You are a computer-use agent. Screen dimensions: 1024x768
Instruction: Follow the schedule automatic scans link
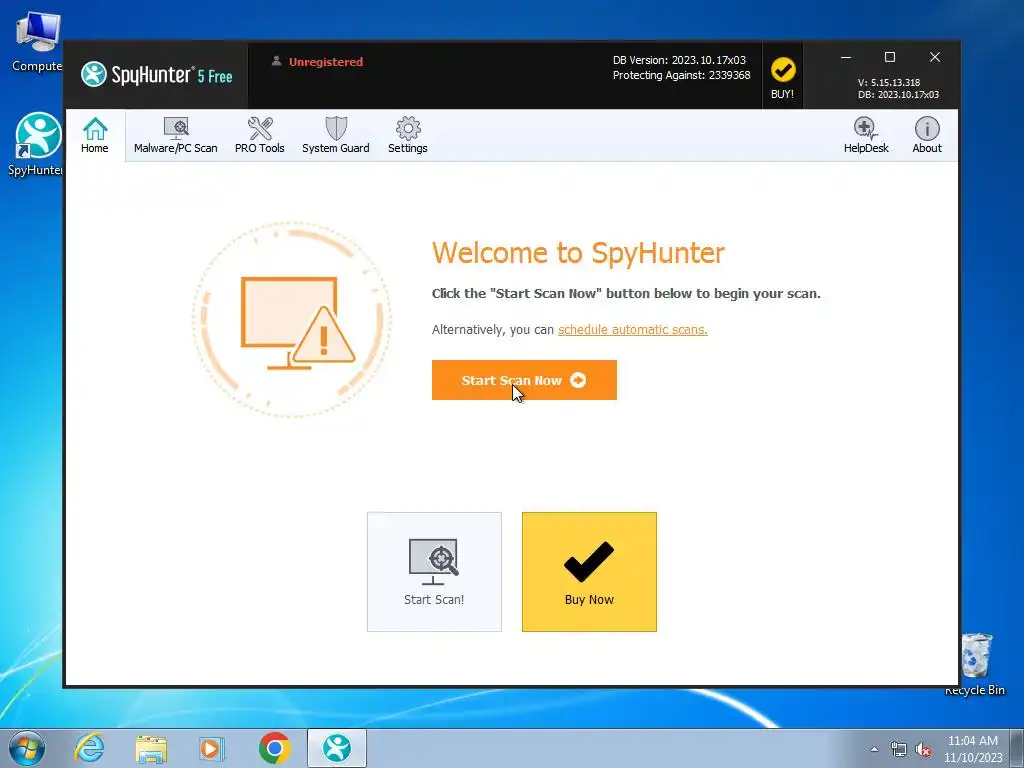632,330
